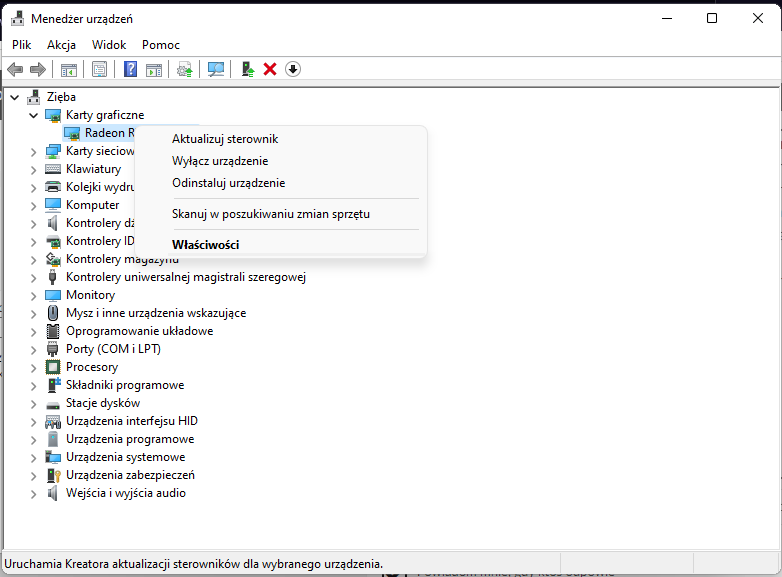Toggle the console tree toolbar icon
Image resolution: width=782 pixels, height=577 pixels.
click(69, 69)
